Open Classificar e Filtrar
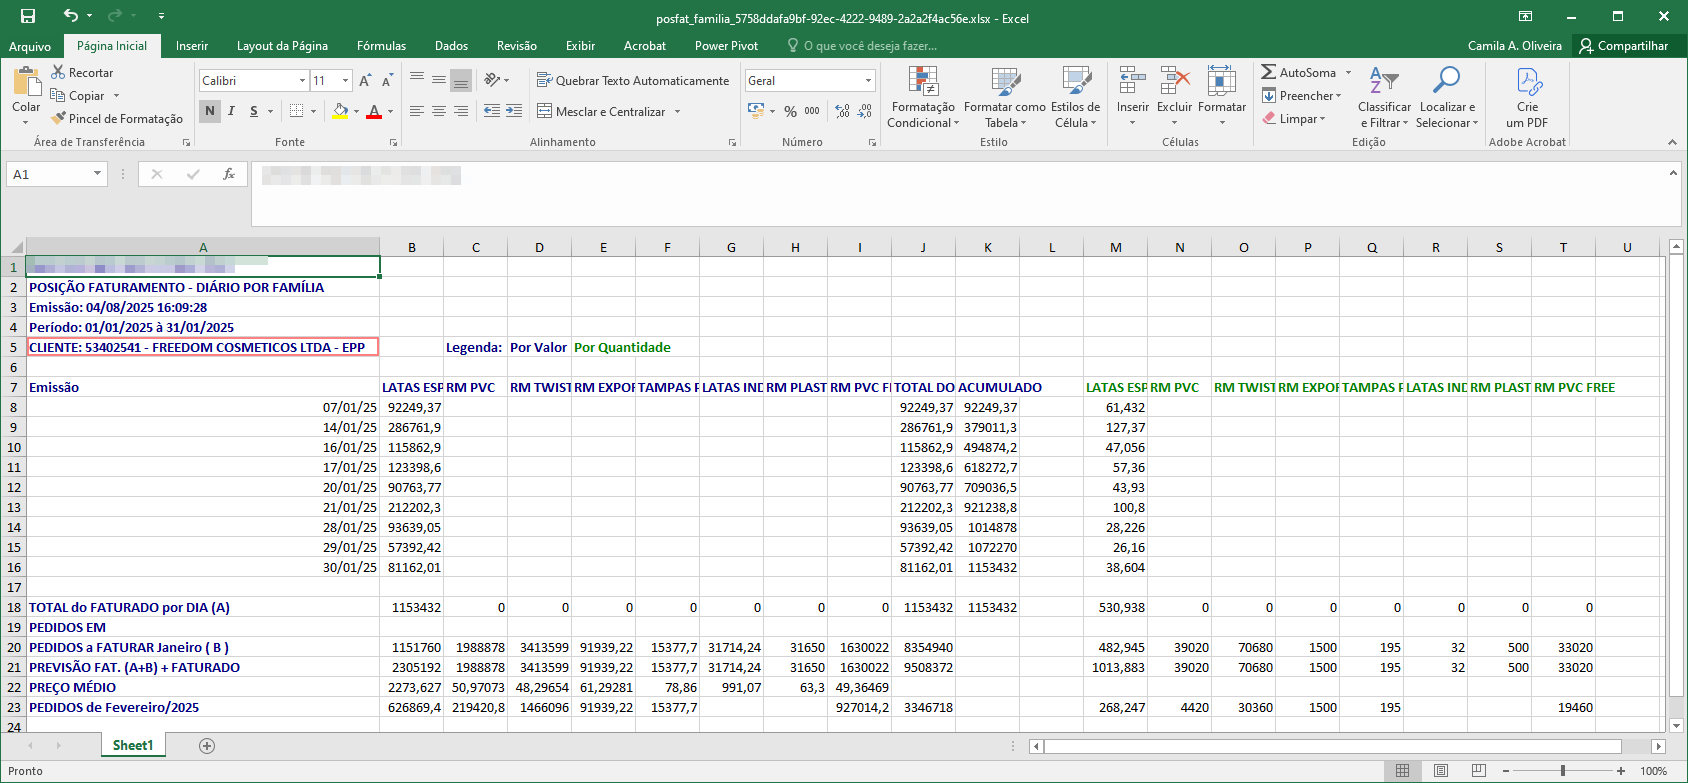This screenshot has height=783, width=1688. (x=1384, y=97)
